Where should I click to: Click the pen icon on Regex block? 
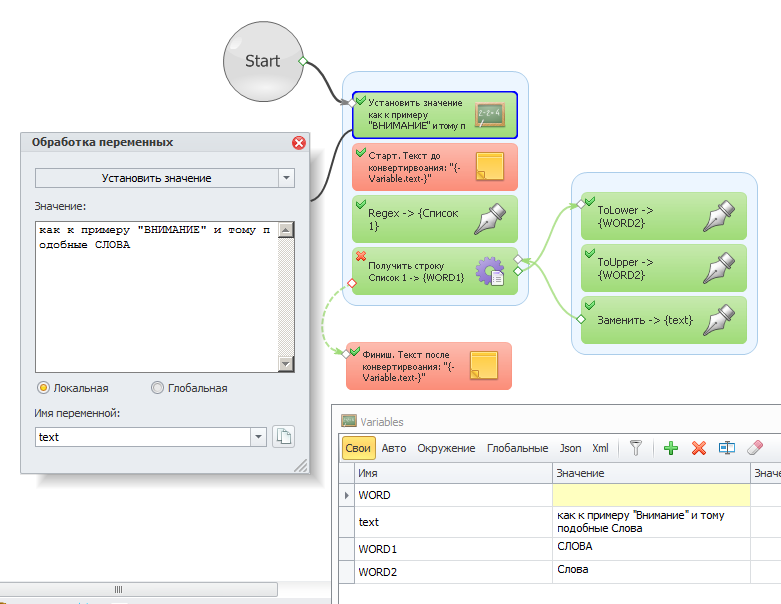click(x=490, y=219)
